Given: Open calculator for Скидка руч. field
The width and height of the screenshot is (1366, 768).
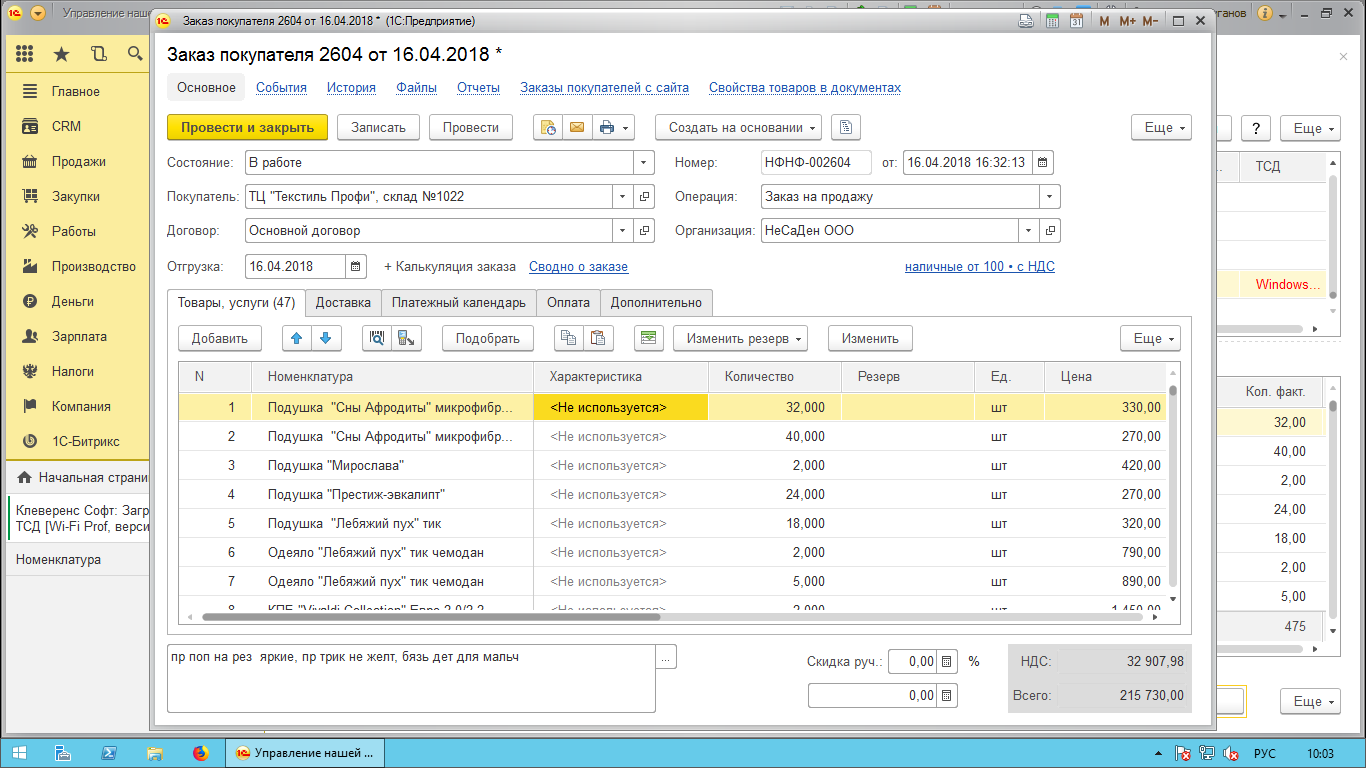Looking at the screenshot, I should pos(946,661).
